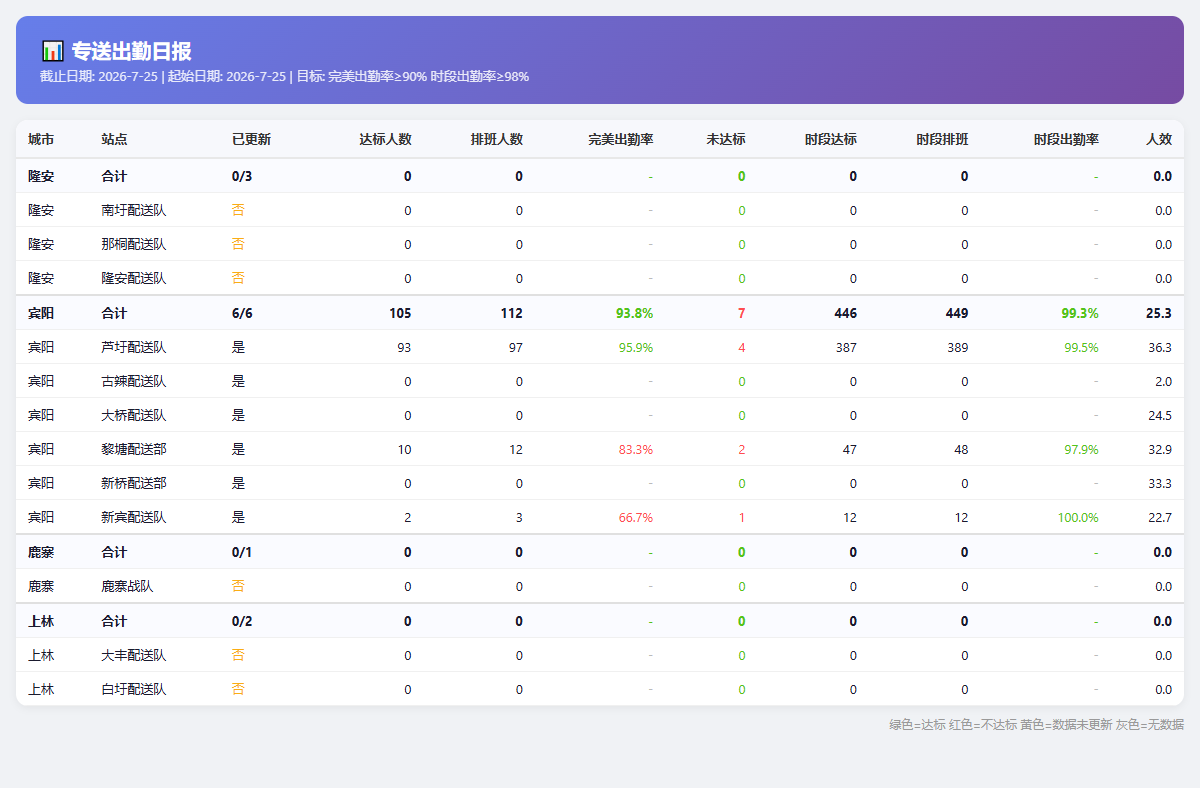This screenshot has height=788, width=1200.
Task: Select the 100.0% 时段出勤率 value
Action: [x=1078, y=517]
